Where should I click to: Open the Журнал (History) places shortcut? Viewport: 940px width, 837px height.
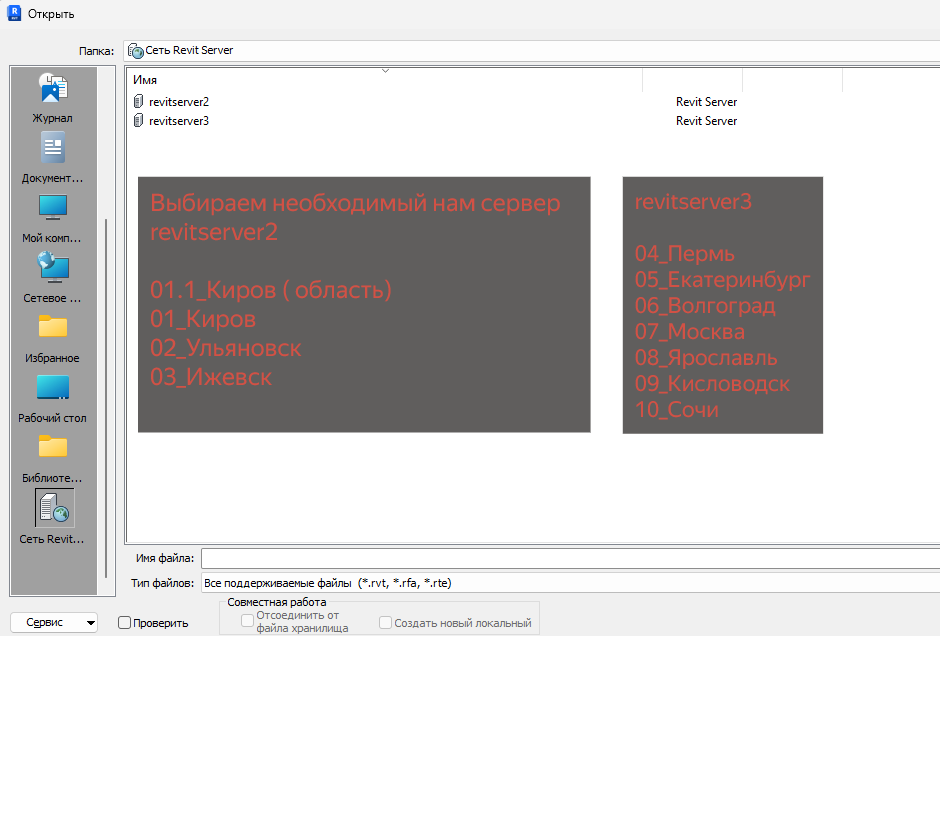[53, 88]
